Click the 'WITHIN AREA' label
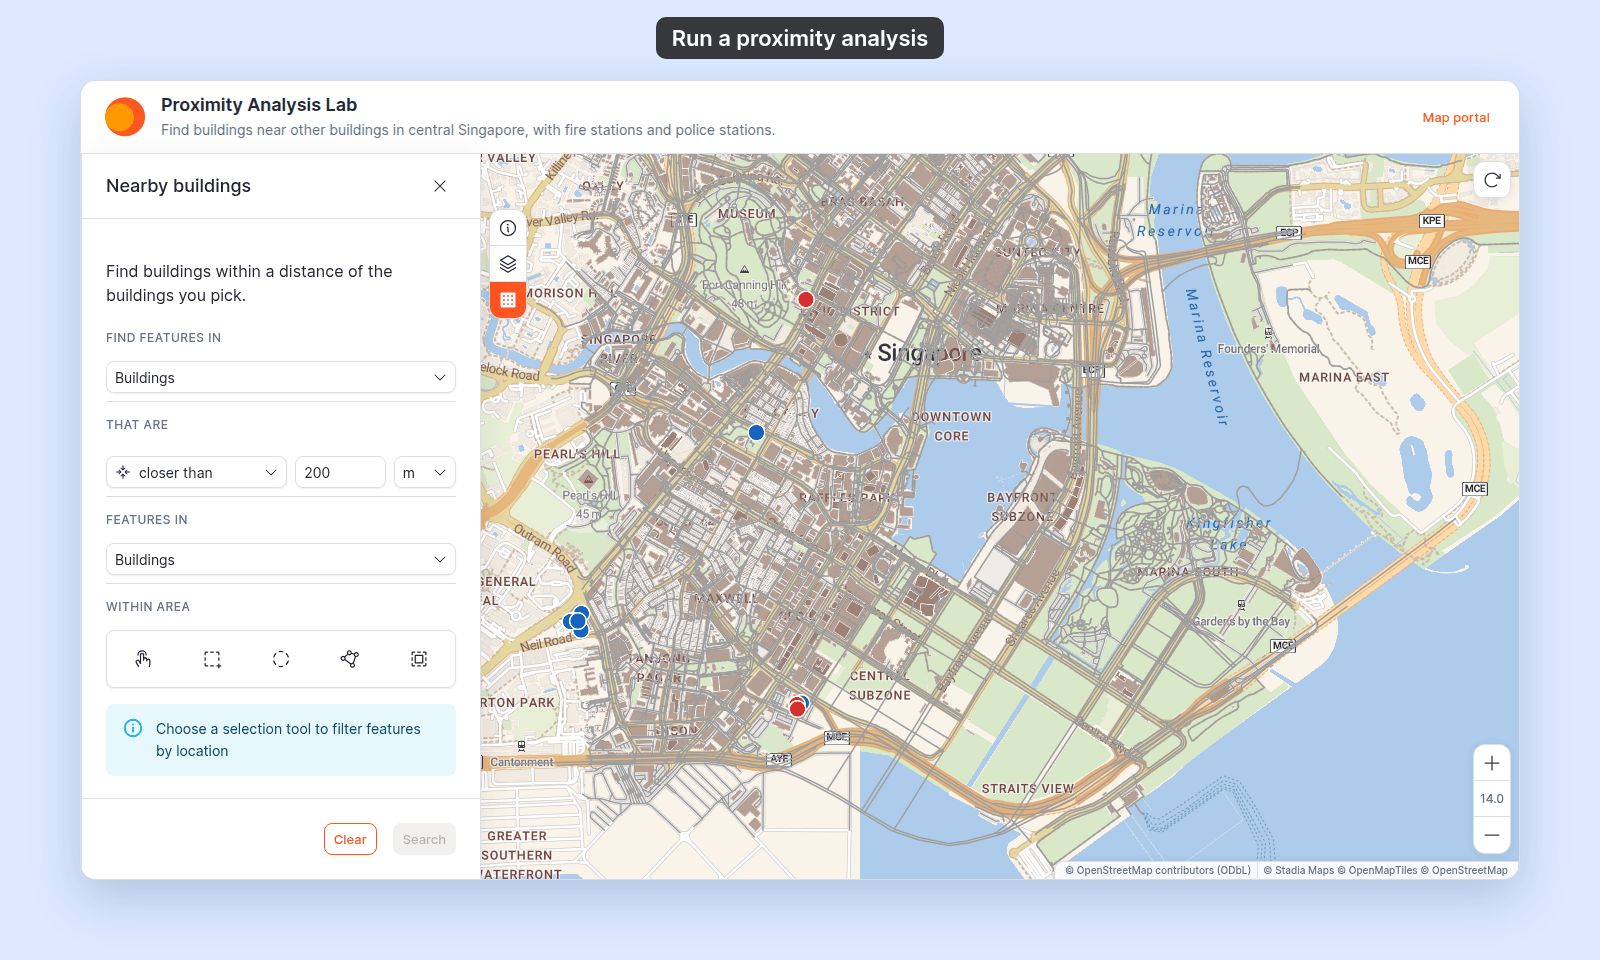 coord(148,607)
